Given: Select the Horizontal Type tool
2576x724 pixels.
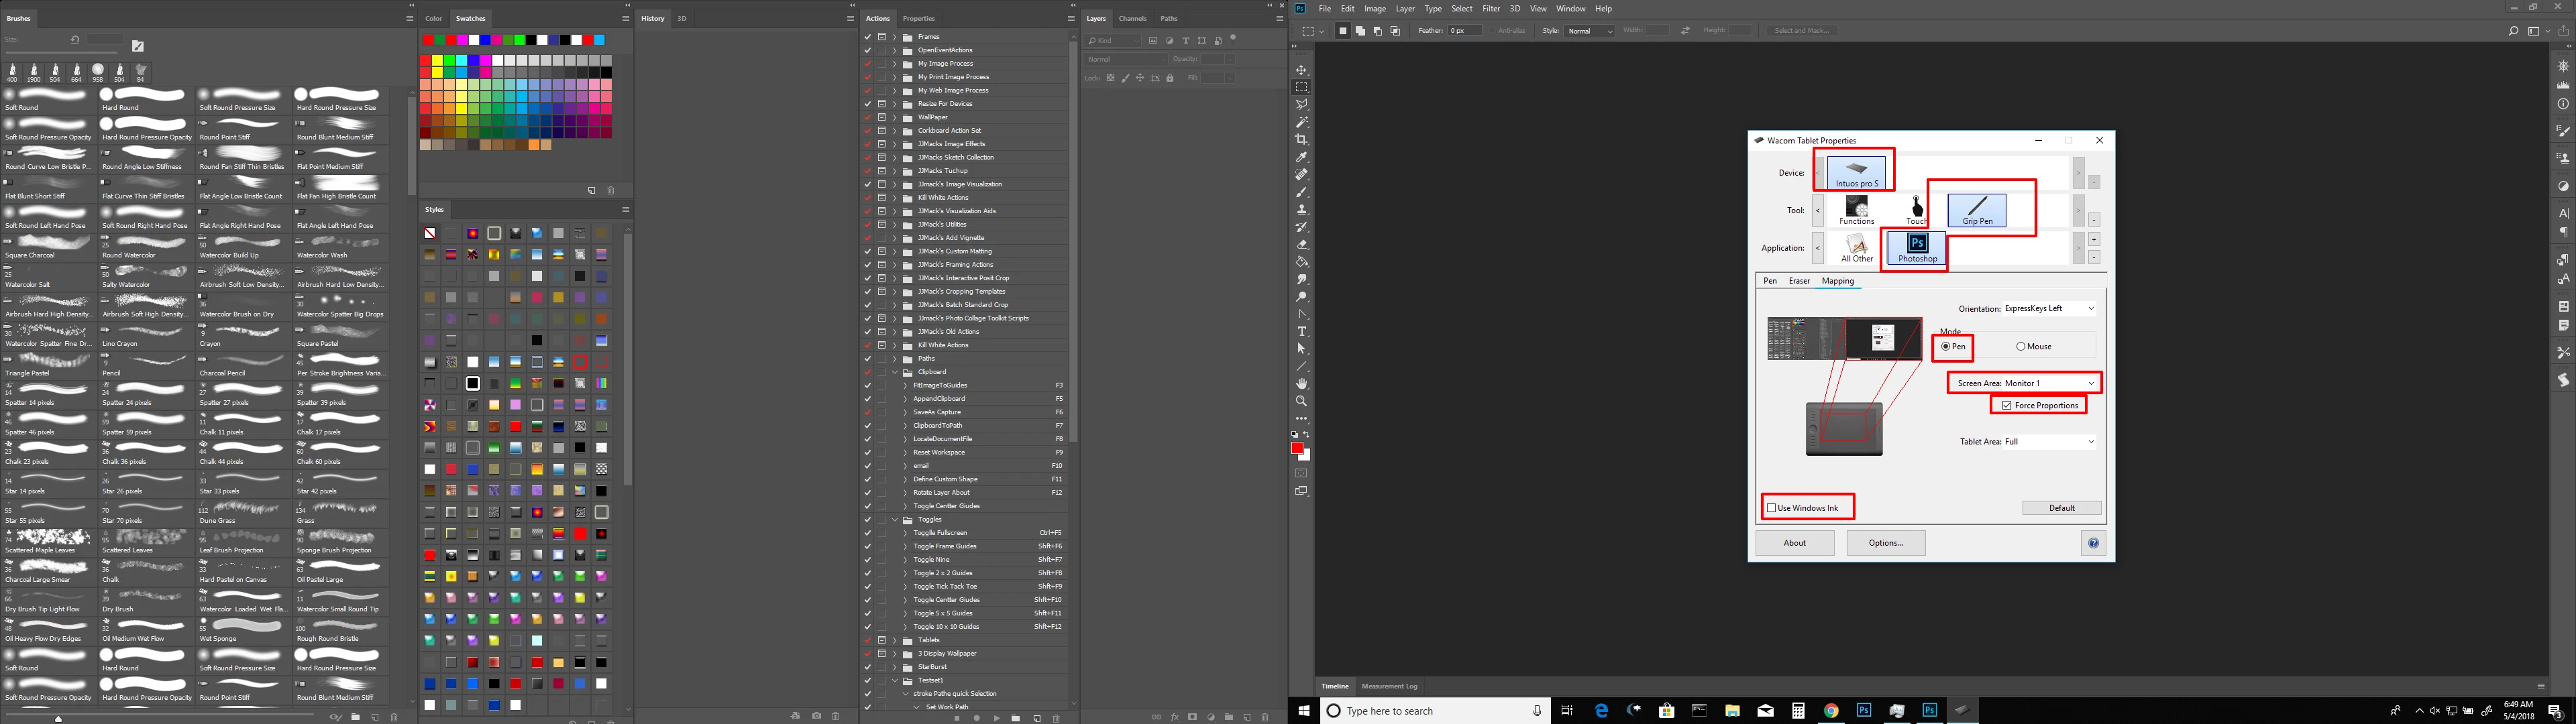Looking at the screenshot, I should pos(1301,331).
